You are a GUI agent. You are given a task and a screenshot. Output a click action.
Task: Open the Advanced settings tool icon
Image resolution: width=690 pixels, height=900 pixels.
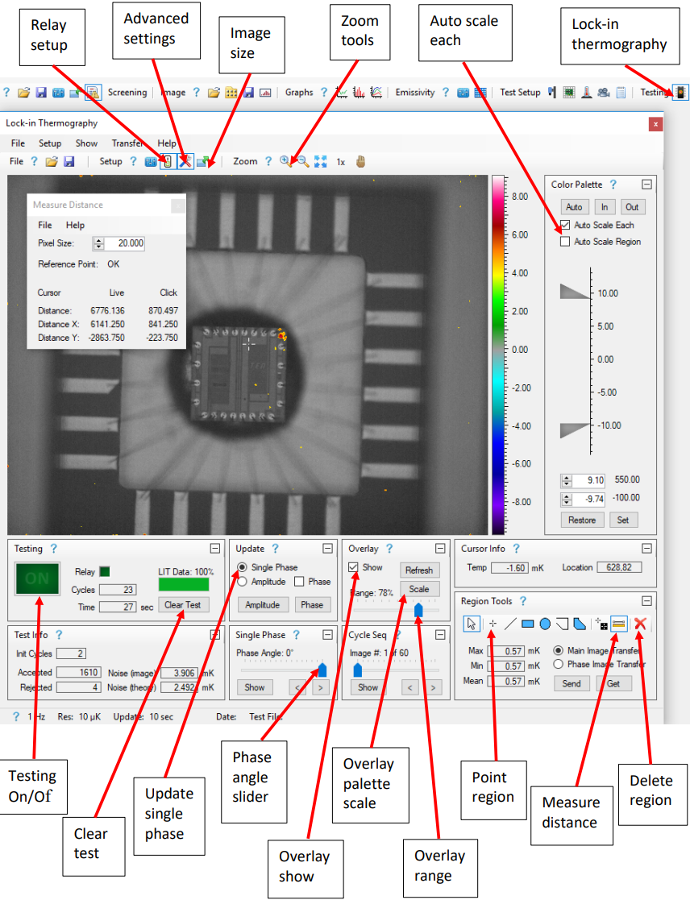coord(185,161)
